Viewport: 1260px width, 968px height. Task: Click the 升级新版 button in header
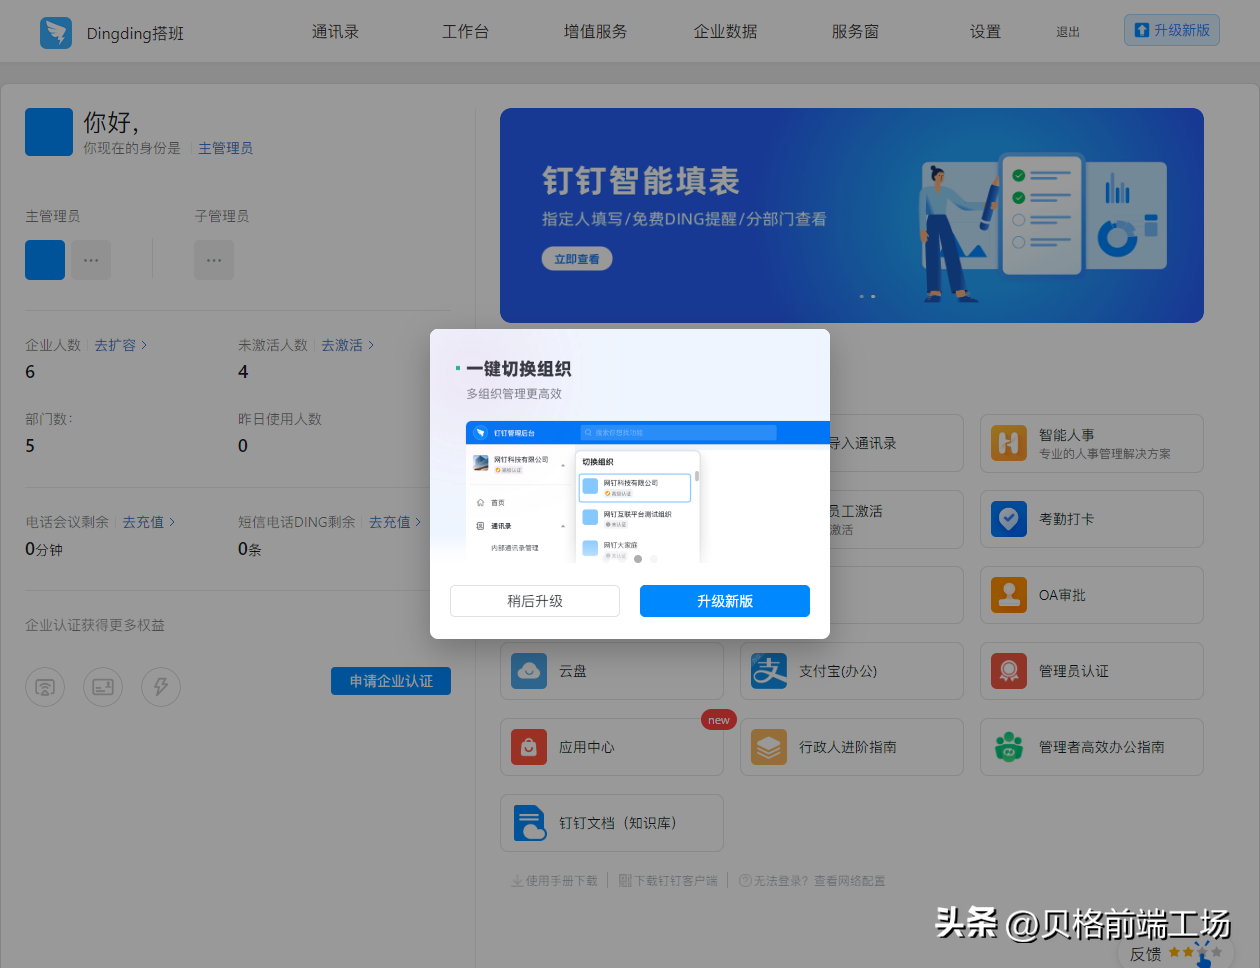tap(1172, 30)
